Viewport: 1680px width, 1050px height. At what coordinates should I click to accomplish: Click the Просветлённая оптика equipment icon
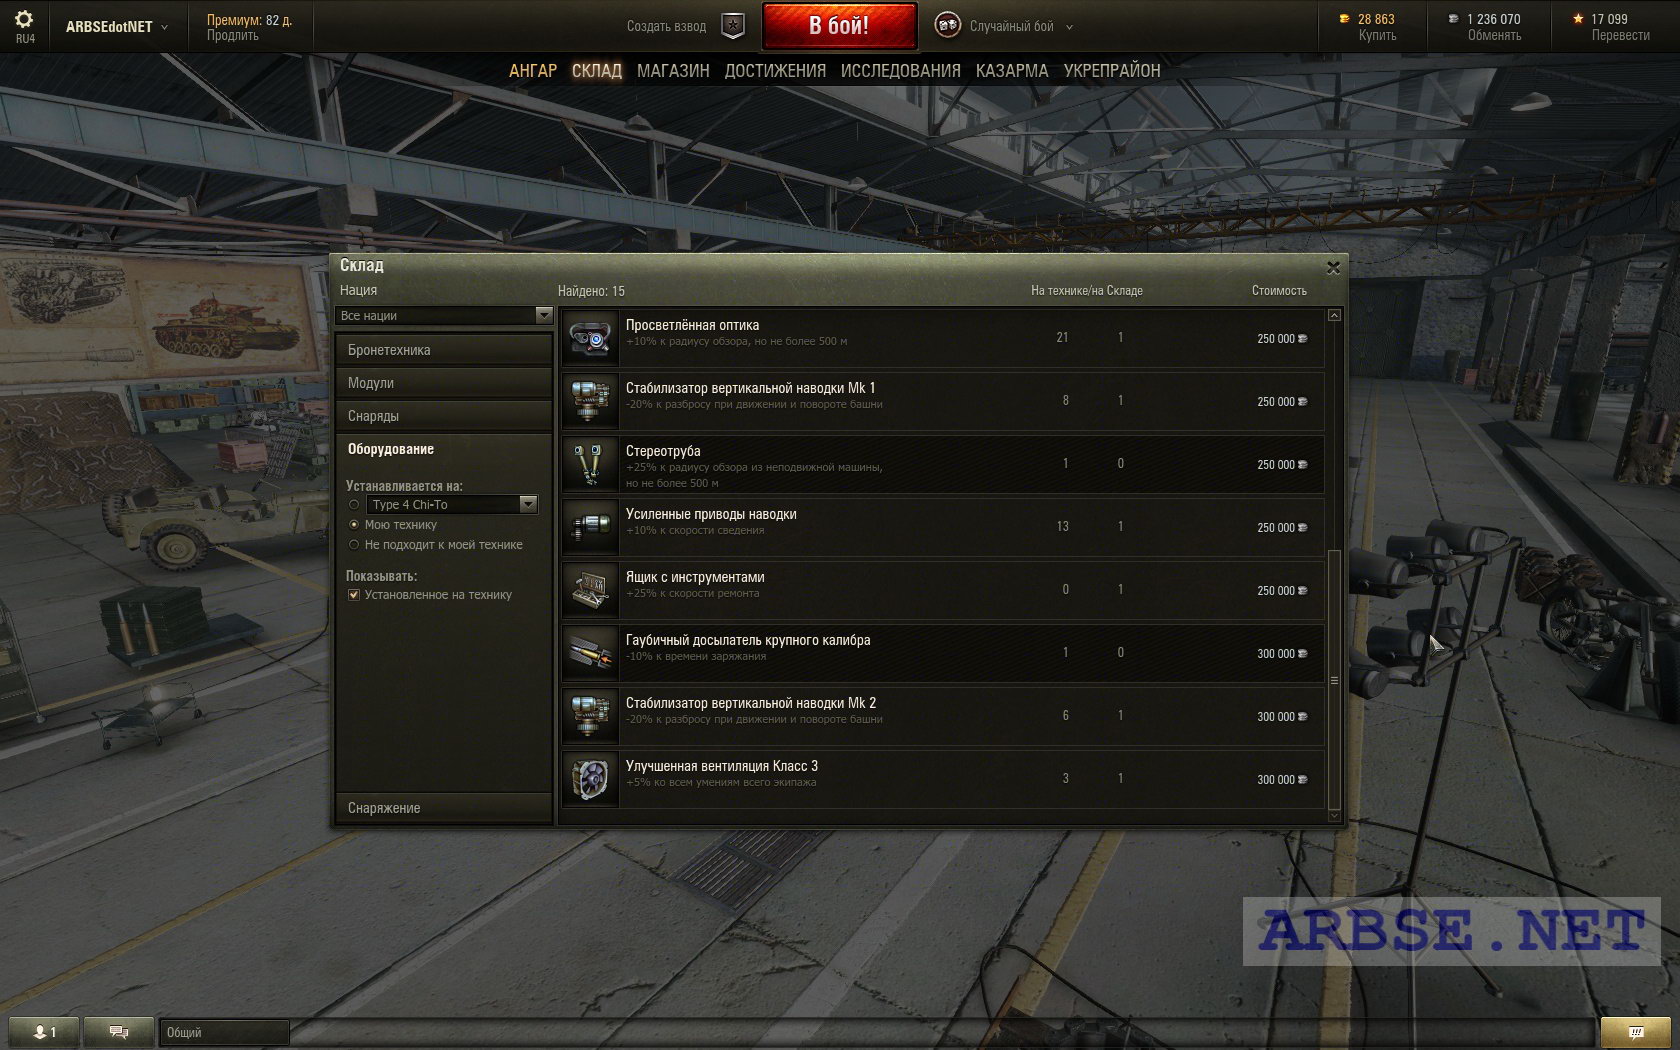590,338
